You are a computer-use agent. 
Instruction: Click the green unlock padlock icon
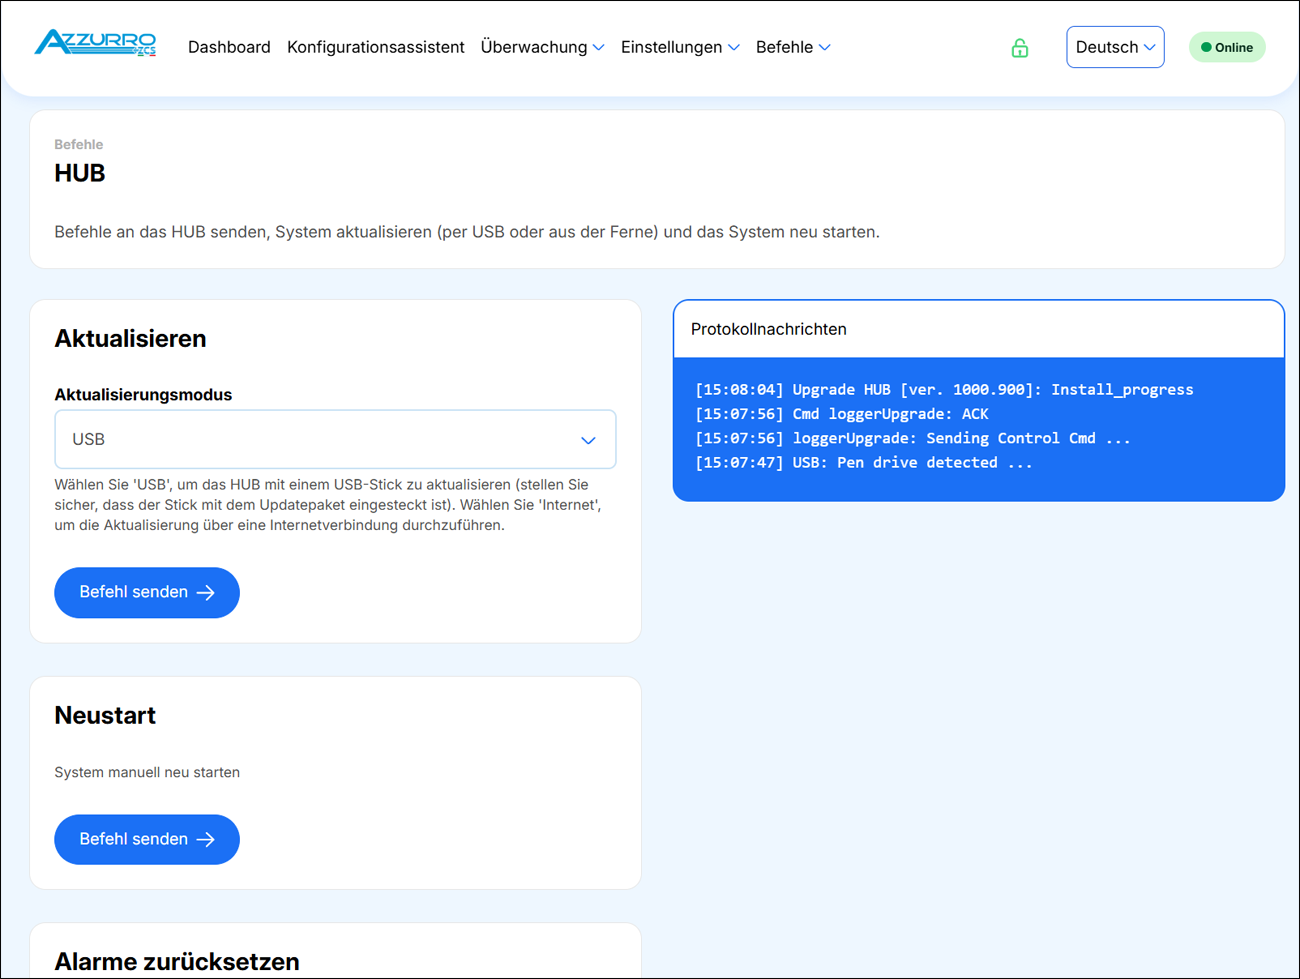click(x=1019, y=47)
